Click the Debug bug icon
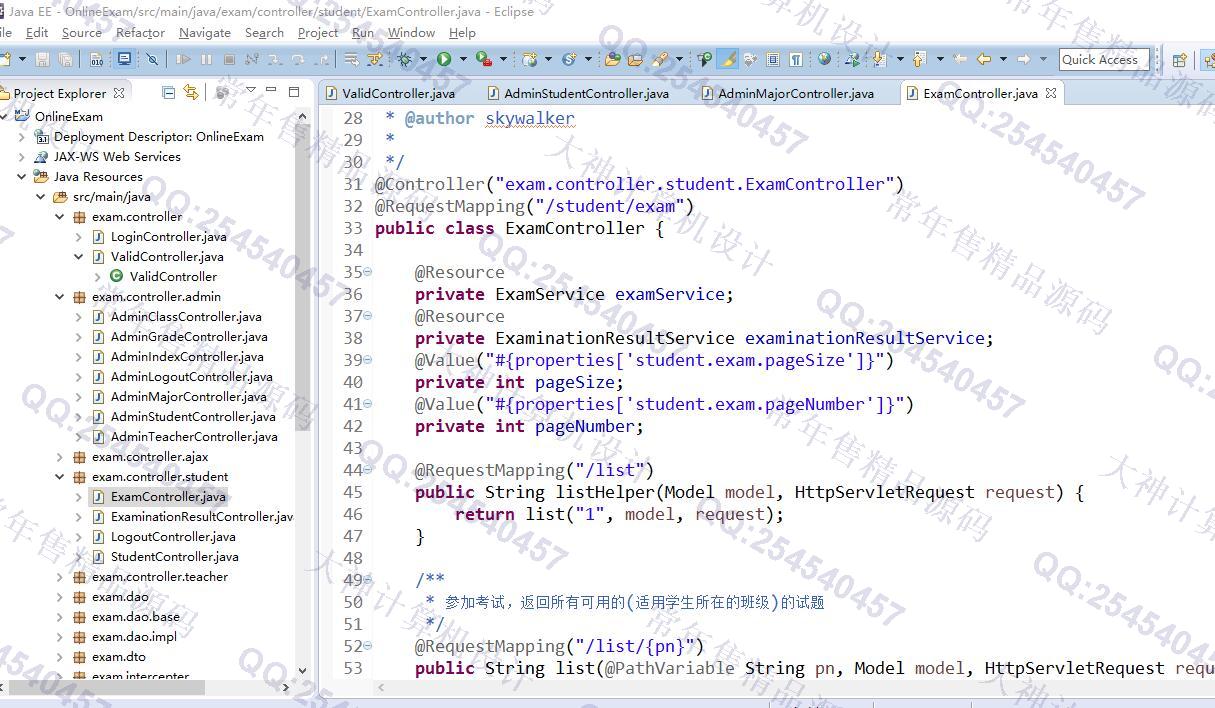1215x708 pixels. pyautogui.click(x=404, y=59)
